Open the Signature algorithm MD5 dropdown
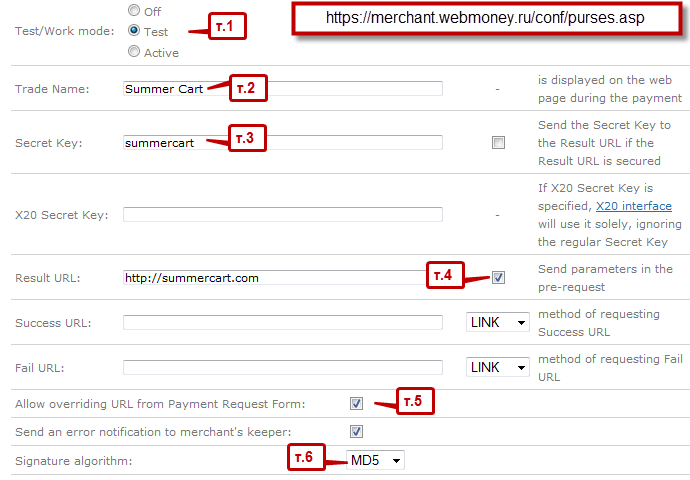 pyautogui.click(x=375, y=460)
